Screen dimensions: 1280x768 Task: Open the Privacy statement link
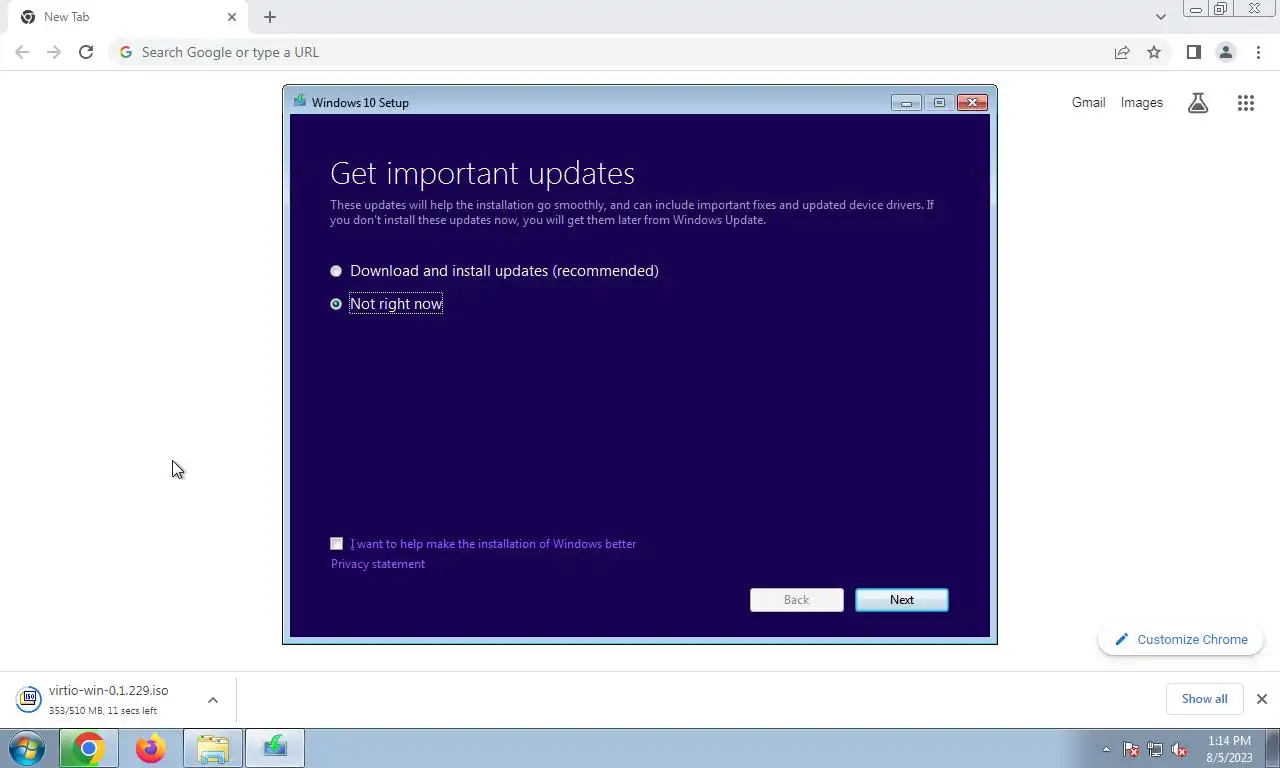click(378, 564)
